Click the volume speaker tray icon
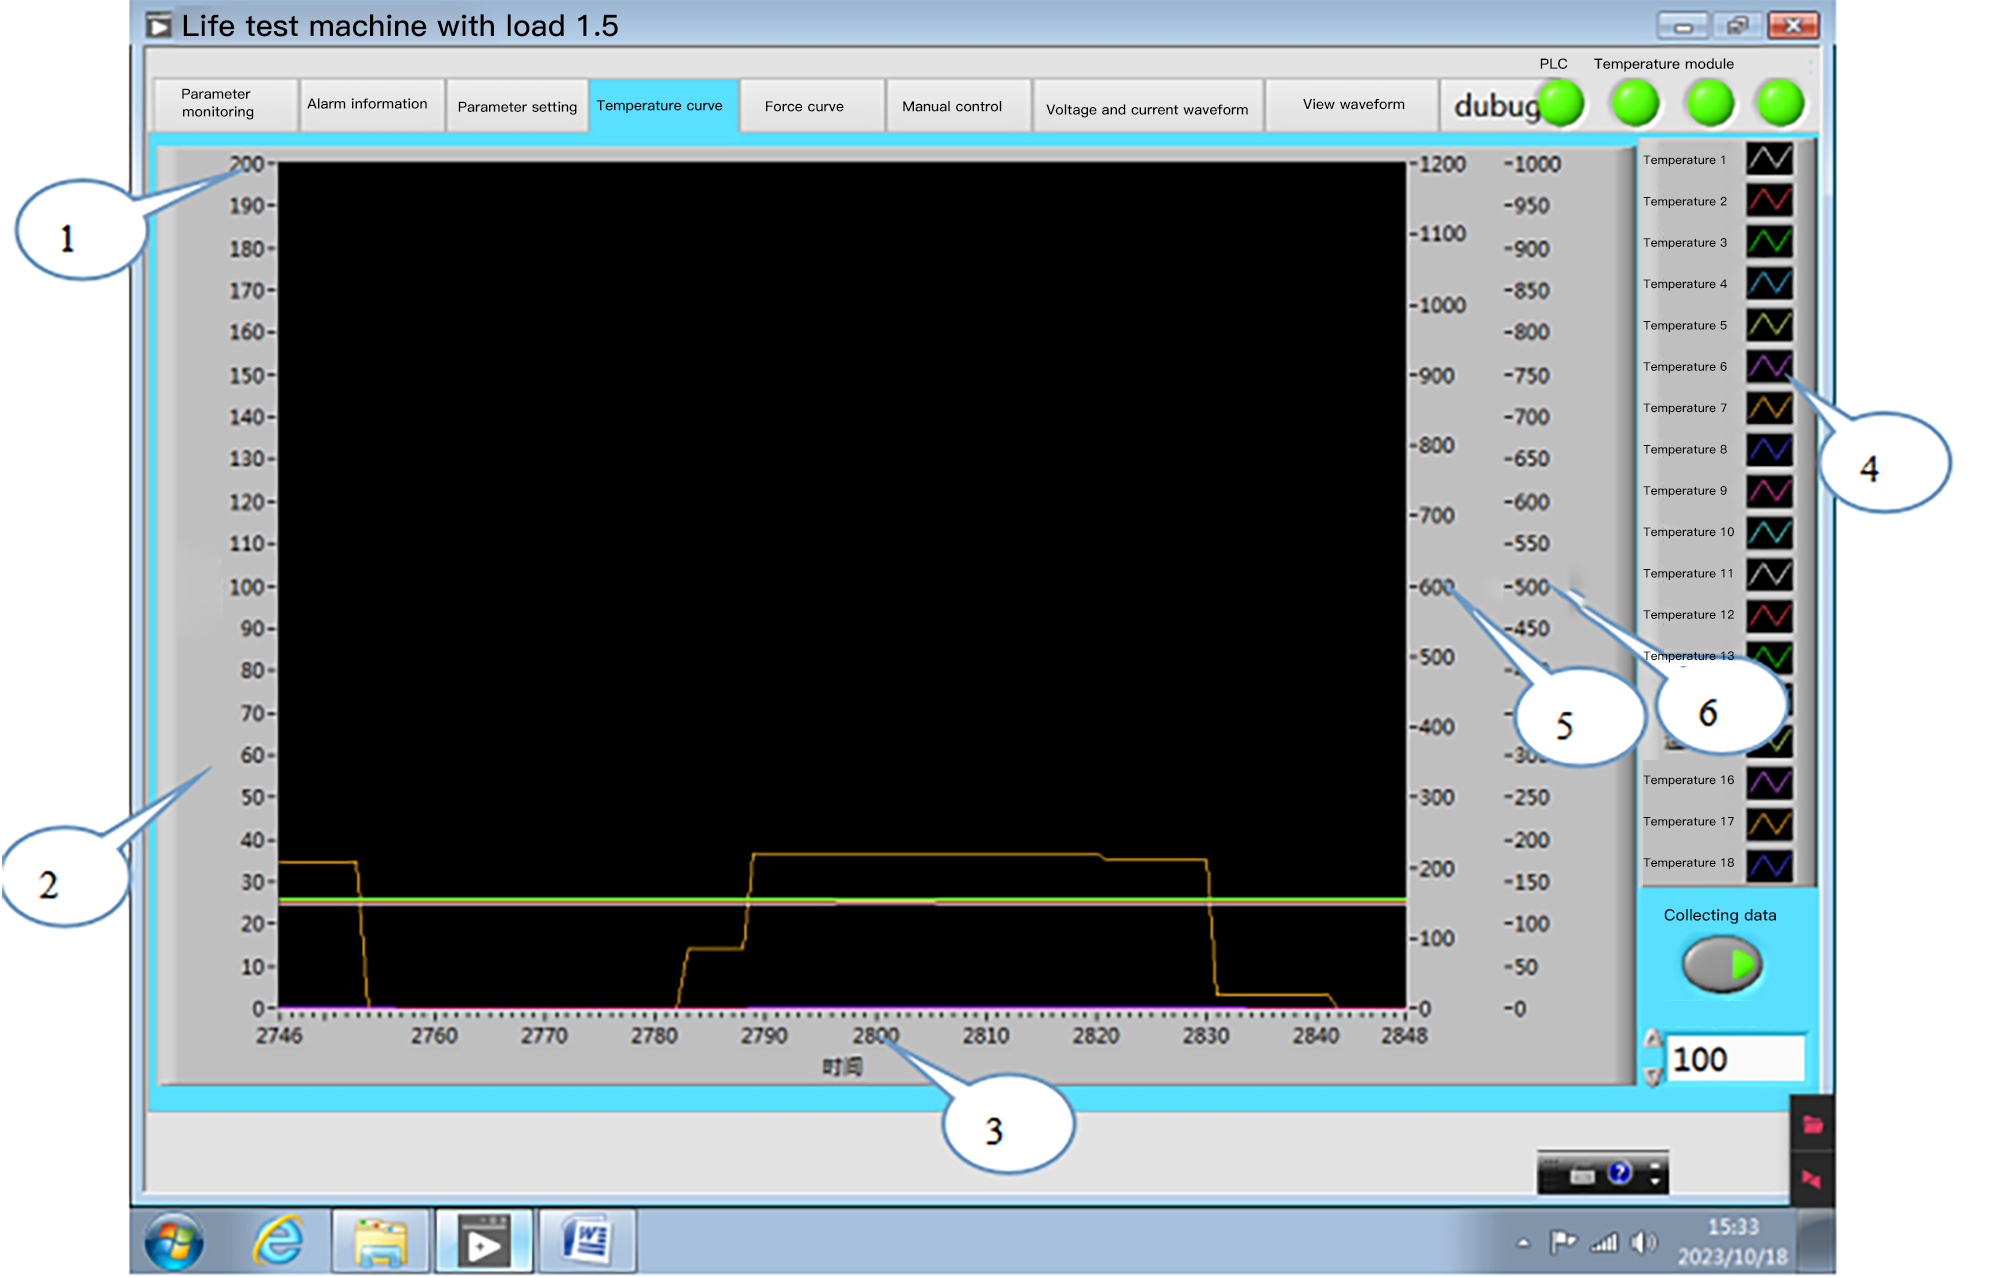 point(1642,1243)
